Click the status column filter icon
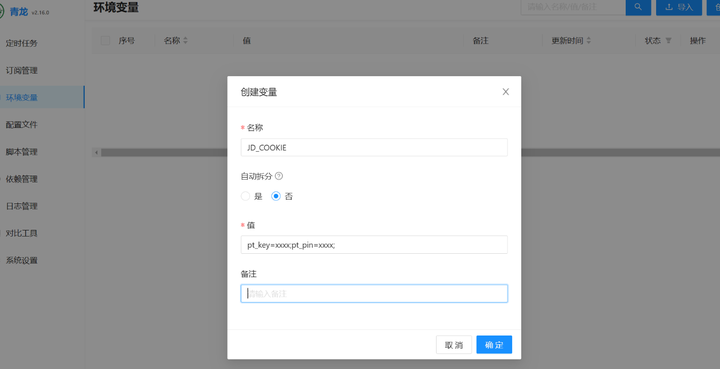This screenshot has height=369, width=720. (669, 40)
